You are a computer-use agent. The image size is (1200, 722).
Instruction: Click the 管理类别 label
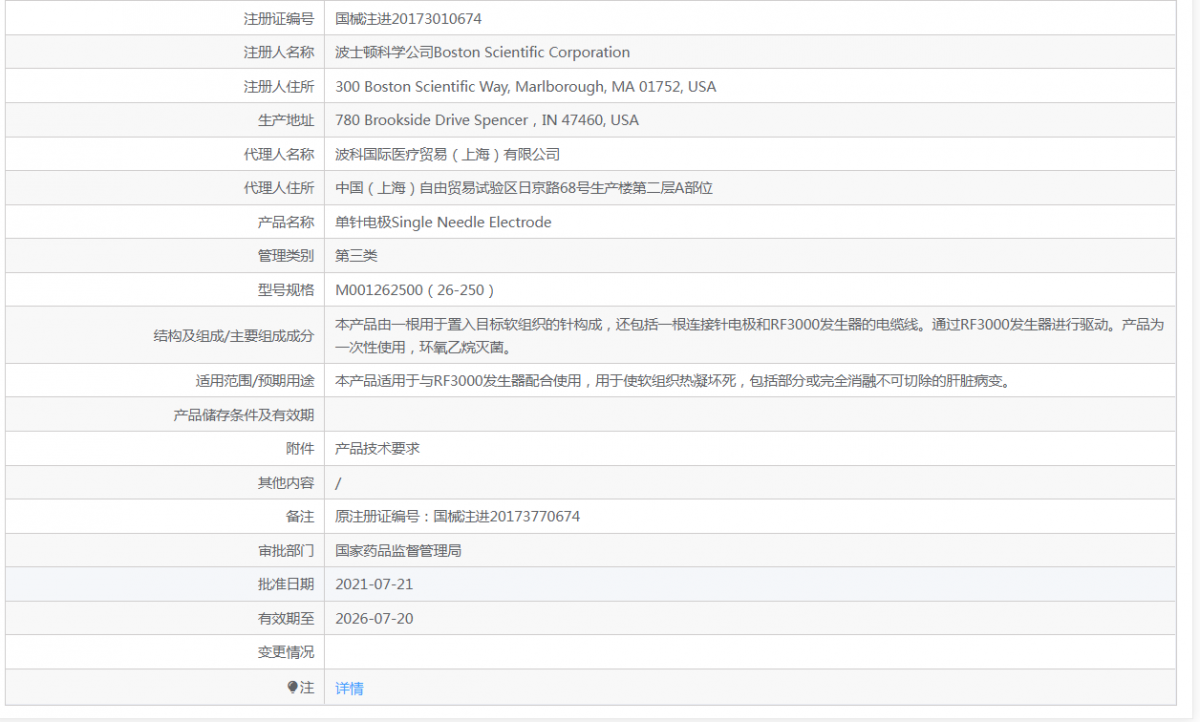pos(286,256)
